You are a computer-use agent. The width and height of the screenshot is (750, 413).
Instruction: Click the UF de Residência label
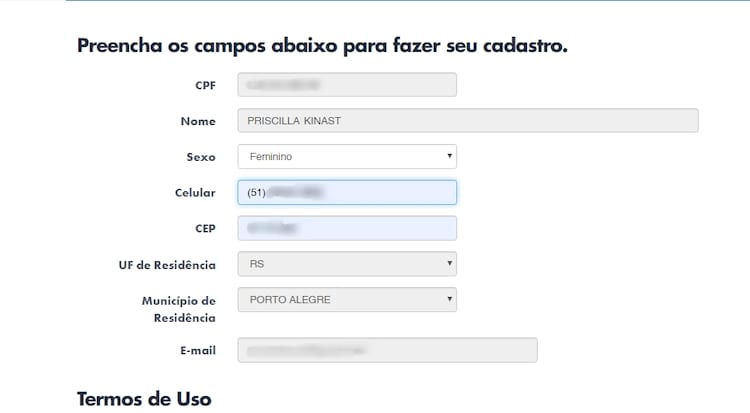[167, 265]
